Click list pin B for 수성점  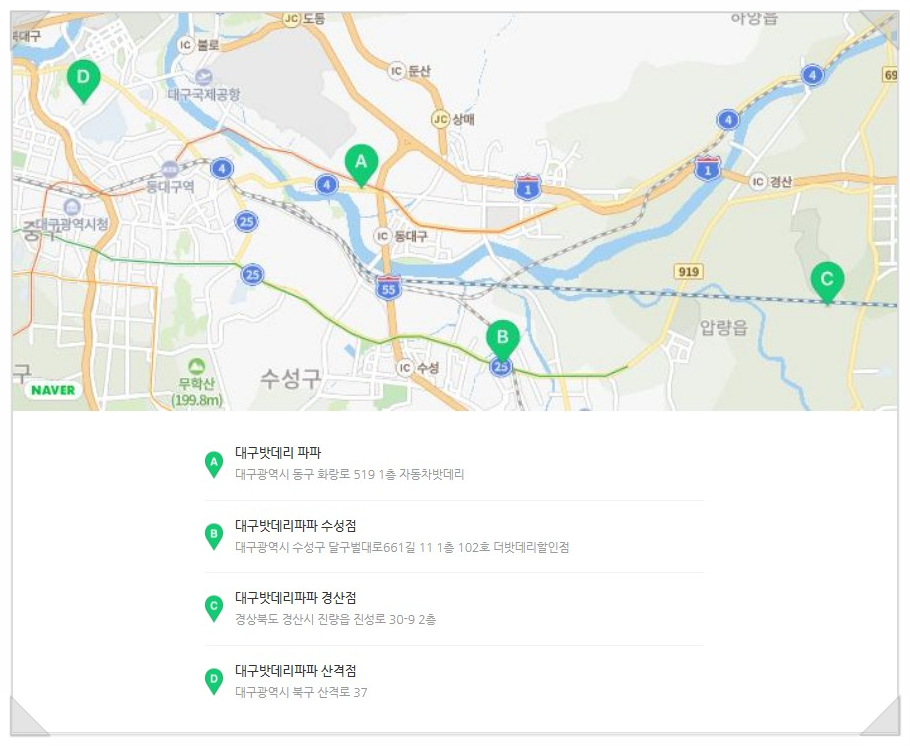tap(214, 536)
